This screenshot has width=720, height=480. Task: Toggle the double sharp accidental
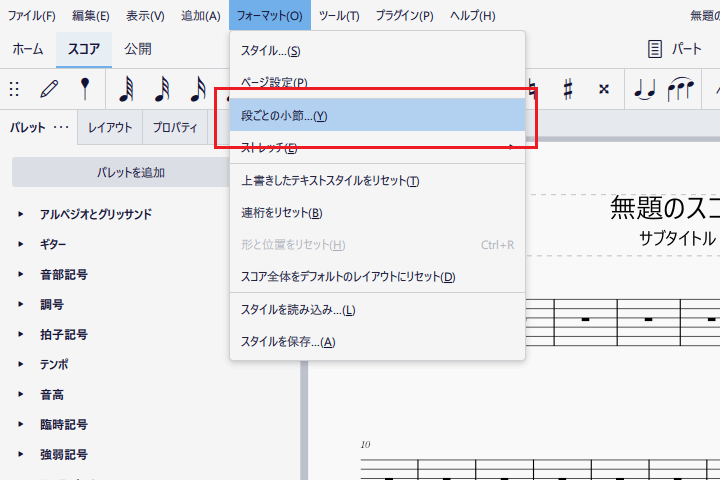603,89
